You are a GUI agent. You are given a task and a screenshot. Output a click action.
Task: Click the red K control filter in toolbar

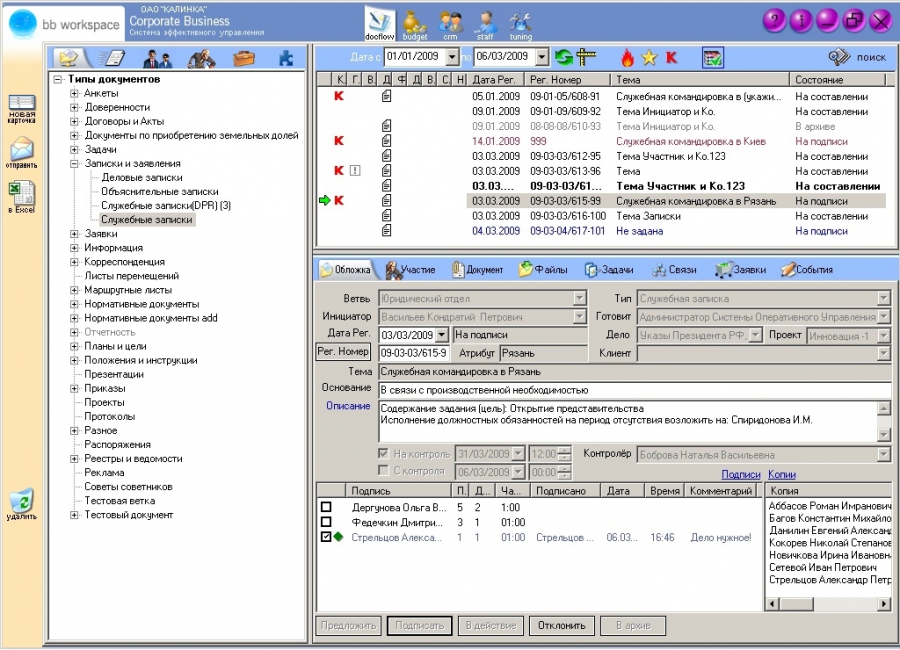671,57
